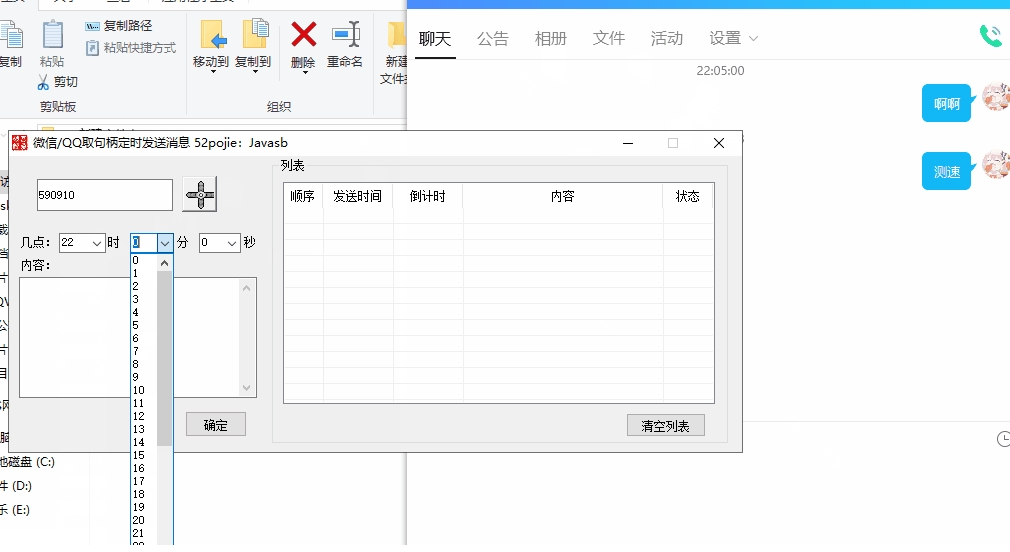The image size is (1010, 552).
Task: Click the green phone call icon
Action: click(x=990, y=37)
